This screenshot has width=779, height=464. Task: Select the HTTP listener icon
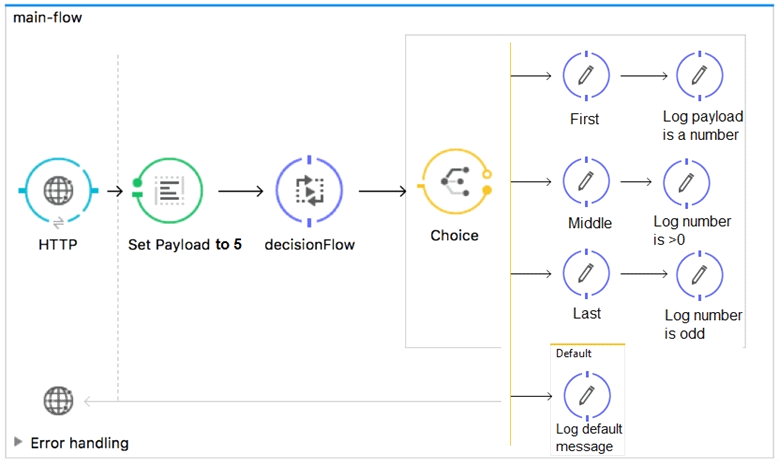tap(59, 190)
